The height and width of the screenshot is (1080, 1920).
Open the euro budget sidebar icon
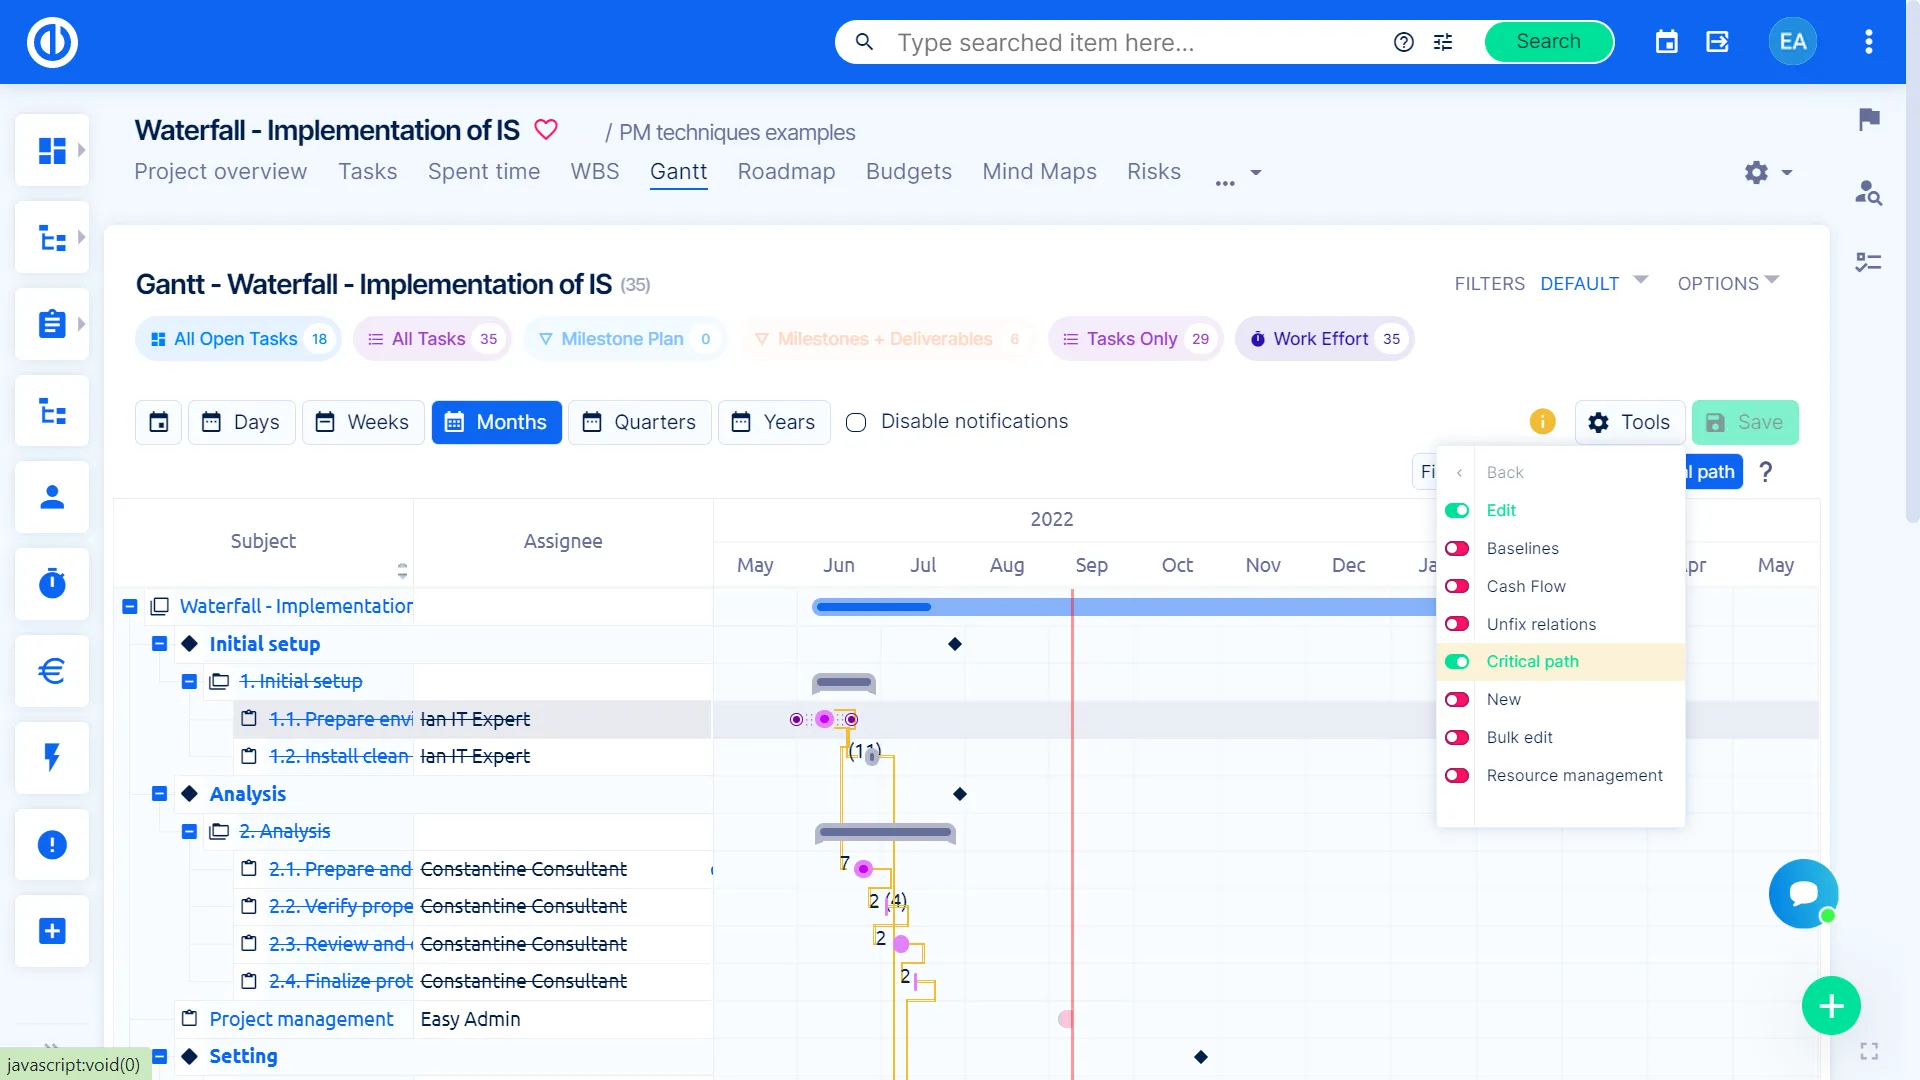52,670
